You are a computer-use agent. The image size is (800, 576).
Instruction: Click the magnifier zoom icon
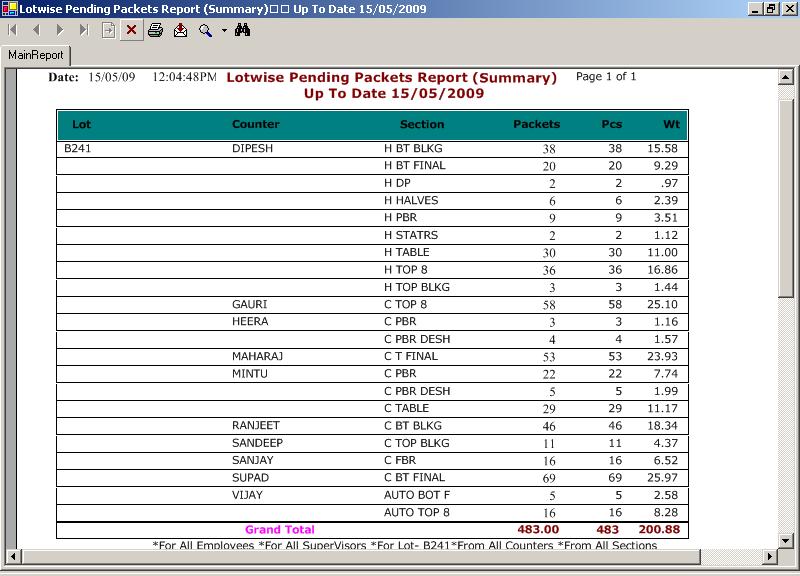tap(205, 31)
